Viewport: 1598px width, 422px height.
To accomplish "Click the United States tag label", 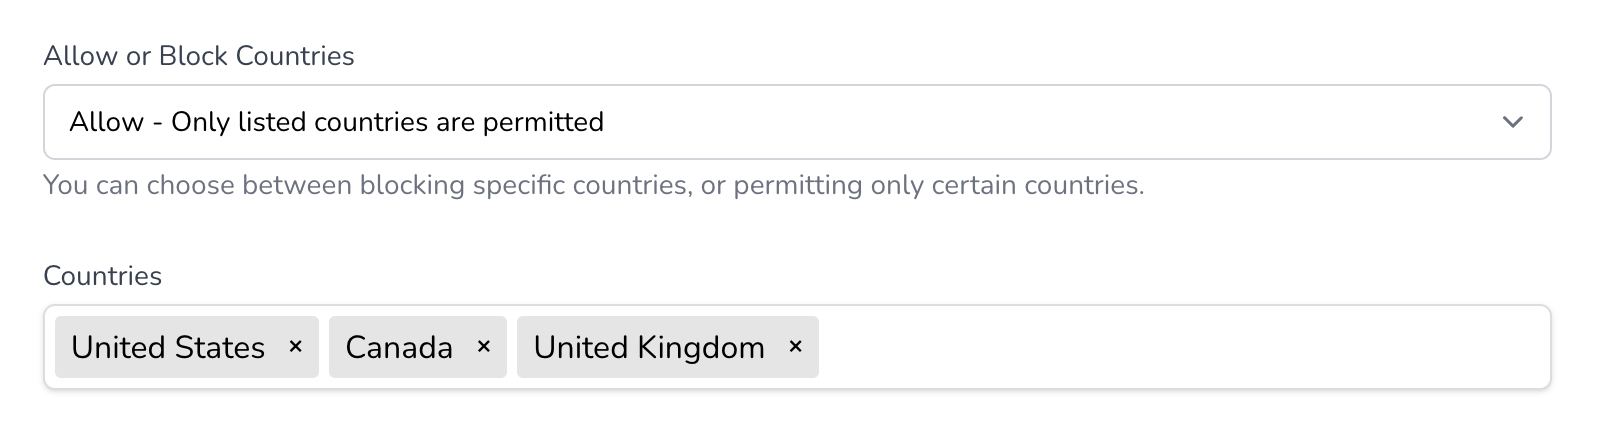I will (x=168, y=347).
